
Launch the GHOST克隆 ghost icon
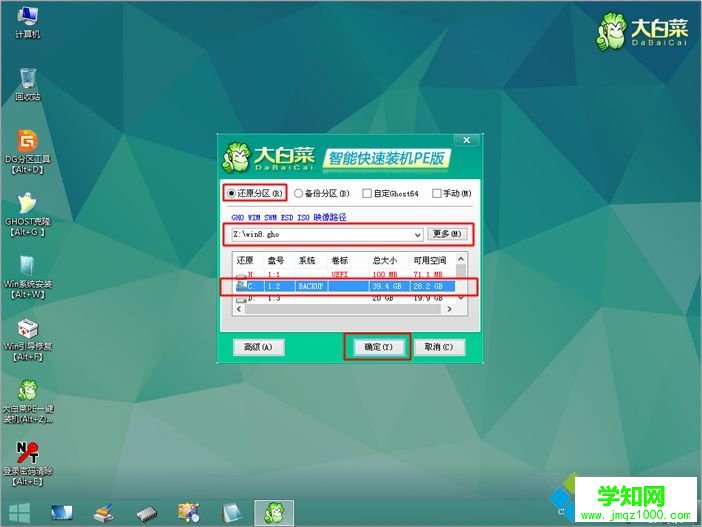coord(28,214)
